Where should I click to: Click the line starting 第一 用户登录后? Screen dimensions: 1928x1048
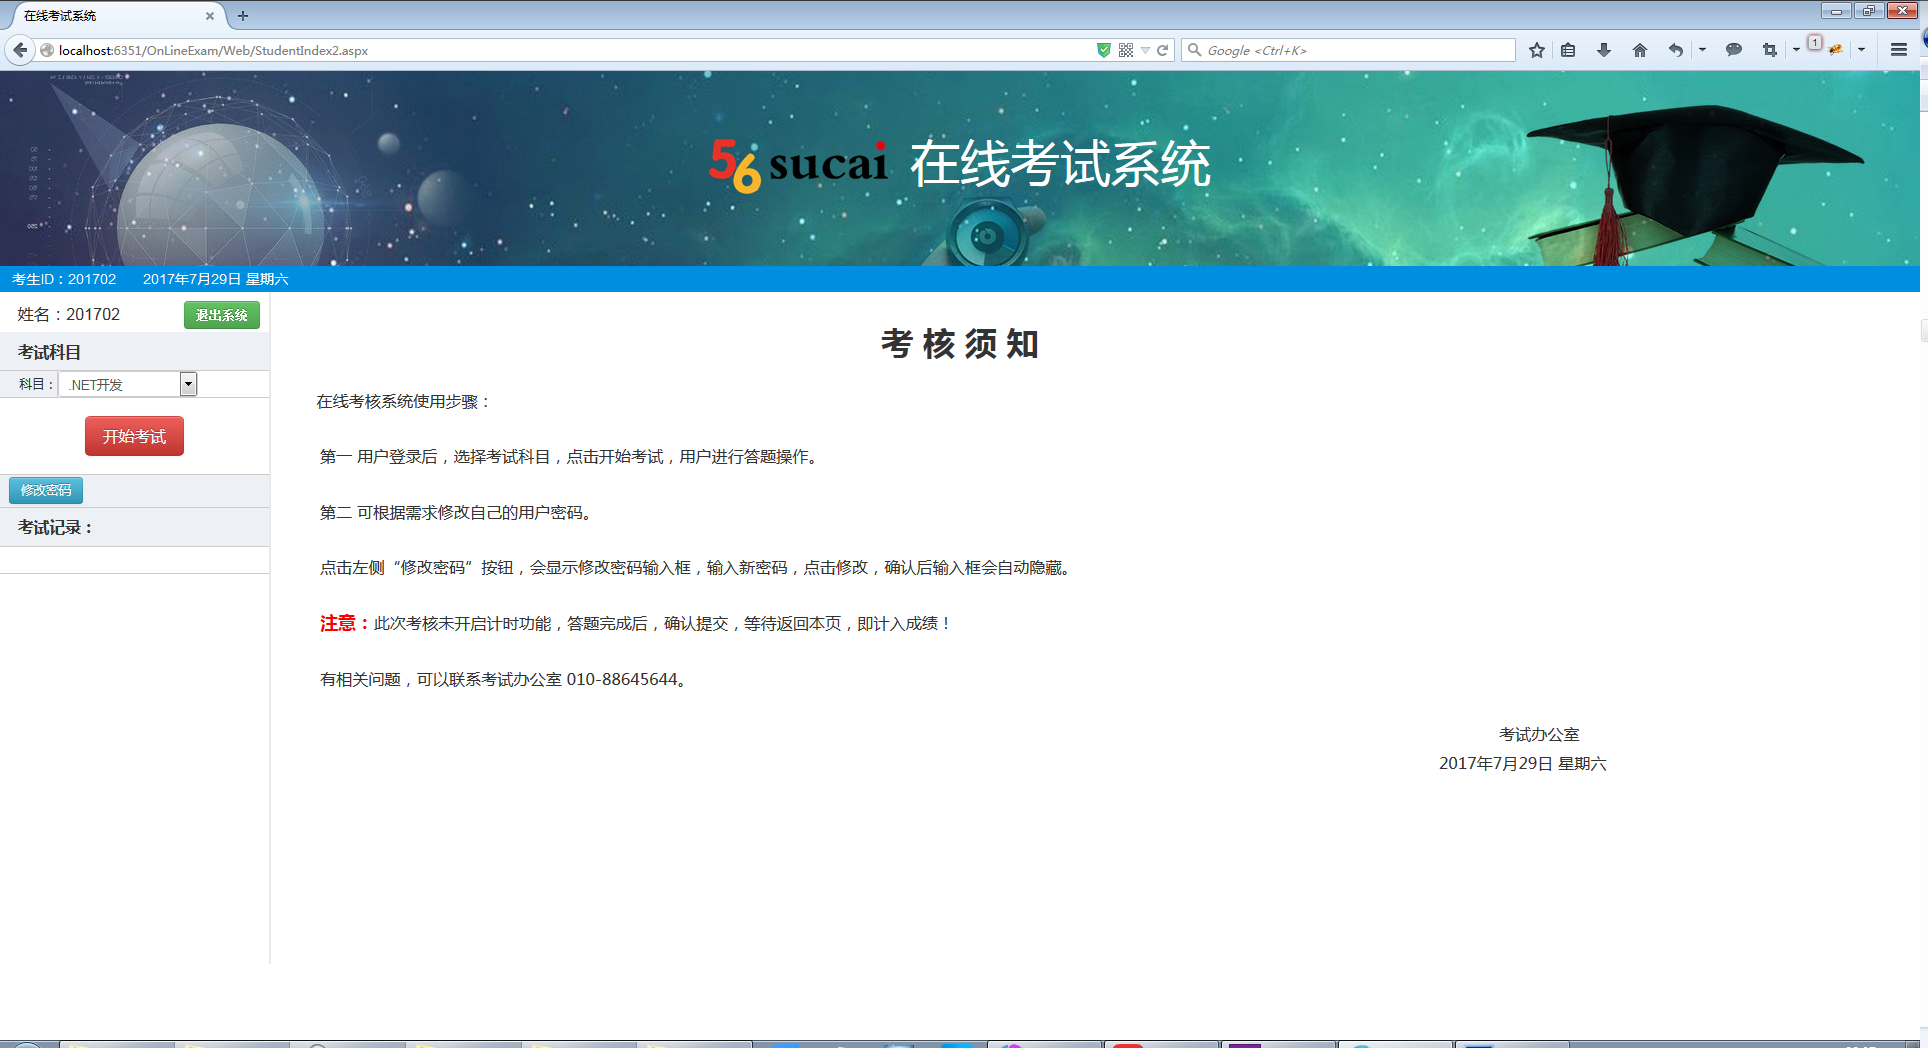(570, 456)
